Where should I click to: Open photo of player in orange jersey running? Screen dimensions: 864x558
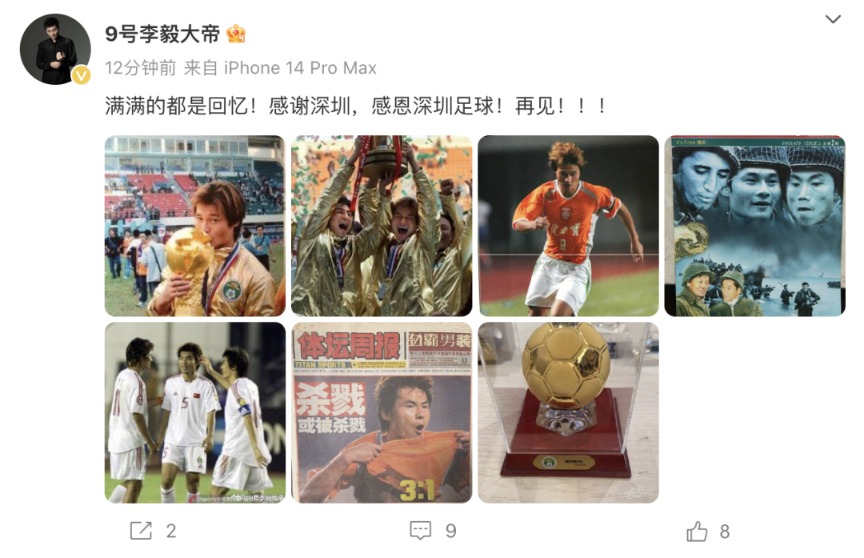click(568, 226)
